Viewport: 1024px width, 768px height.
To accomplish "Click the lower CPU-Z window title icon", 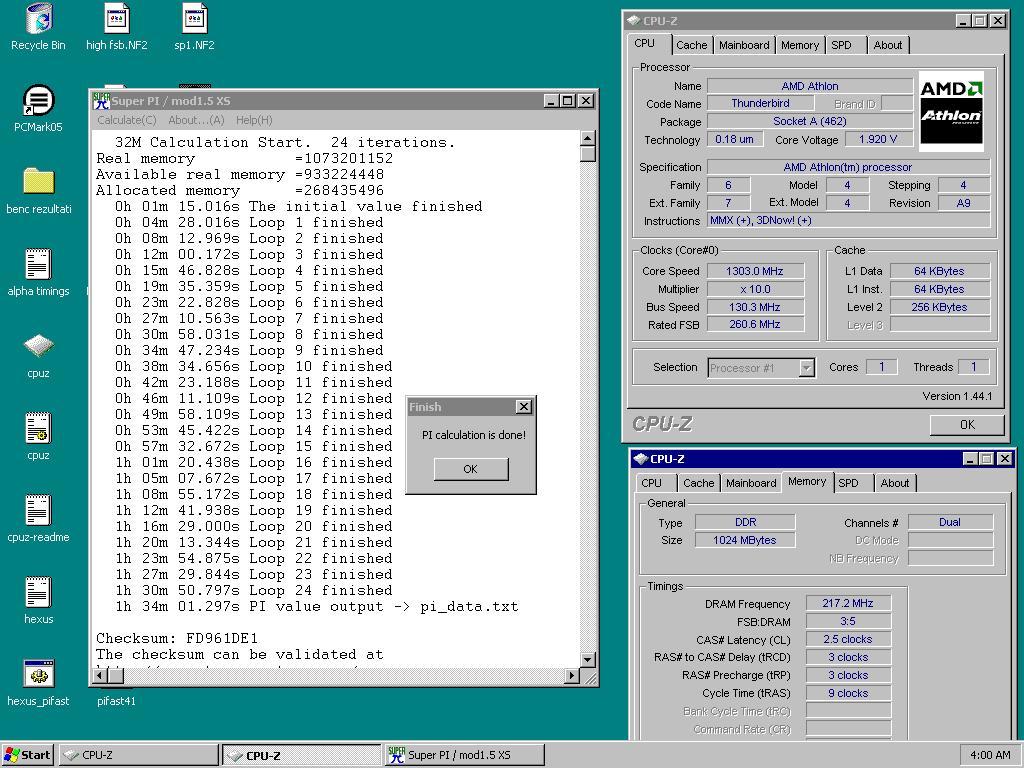I will click(641, 459).
